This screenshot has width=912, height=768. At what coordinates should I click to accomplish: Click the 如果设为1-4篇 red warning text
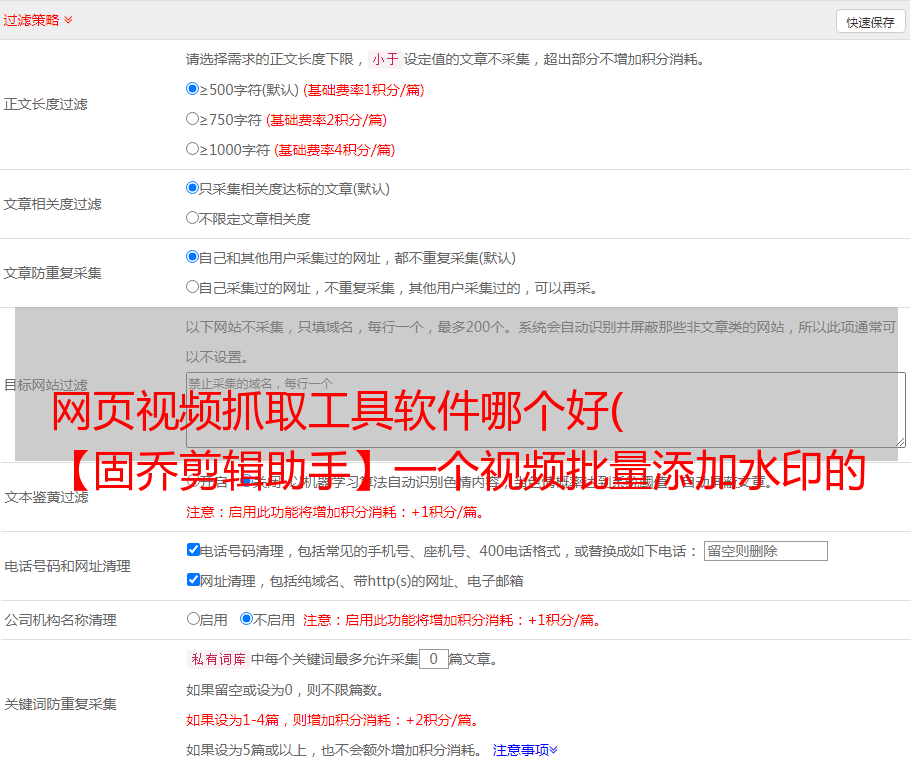click(x=334, y=720)
